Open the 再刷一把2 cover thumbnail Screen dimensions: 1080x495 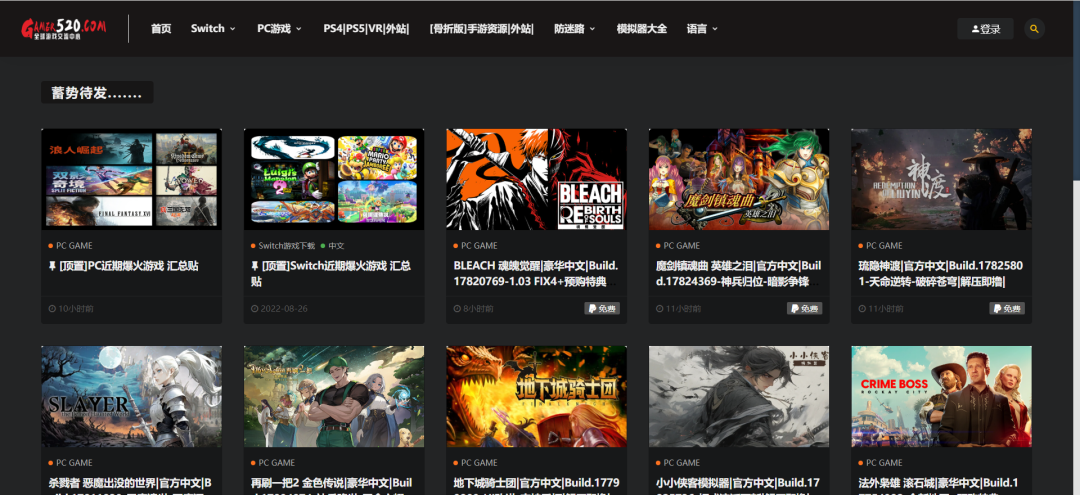tap(334, 397)
